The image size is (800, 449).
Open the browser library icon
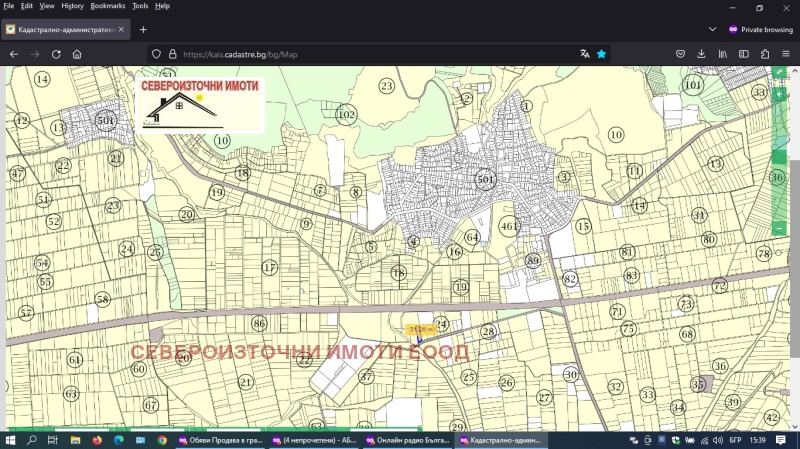(x=722, y=54)
